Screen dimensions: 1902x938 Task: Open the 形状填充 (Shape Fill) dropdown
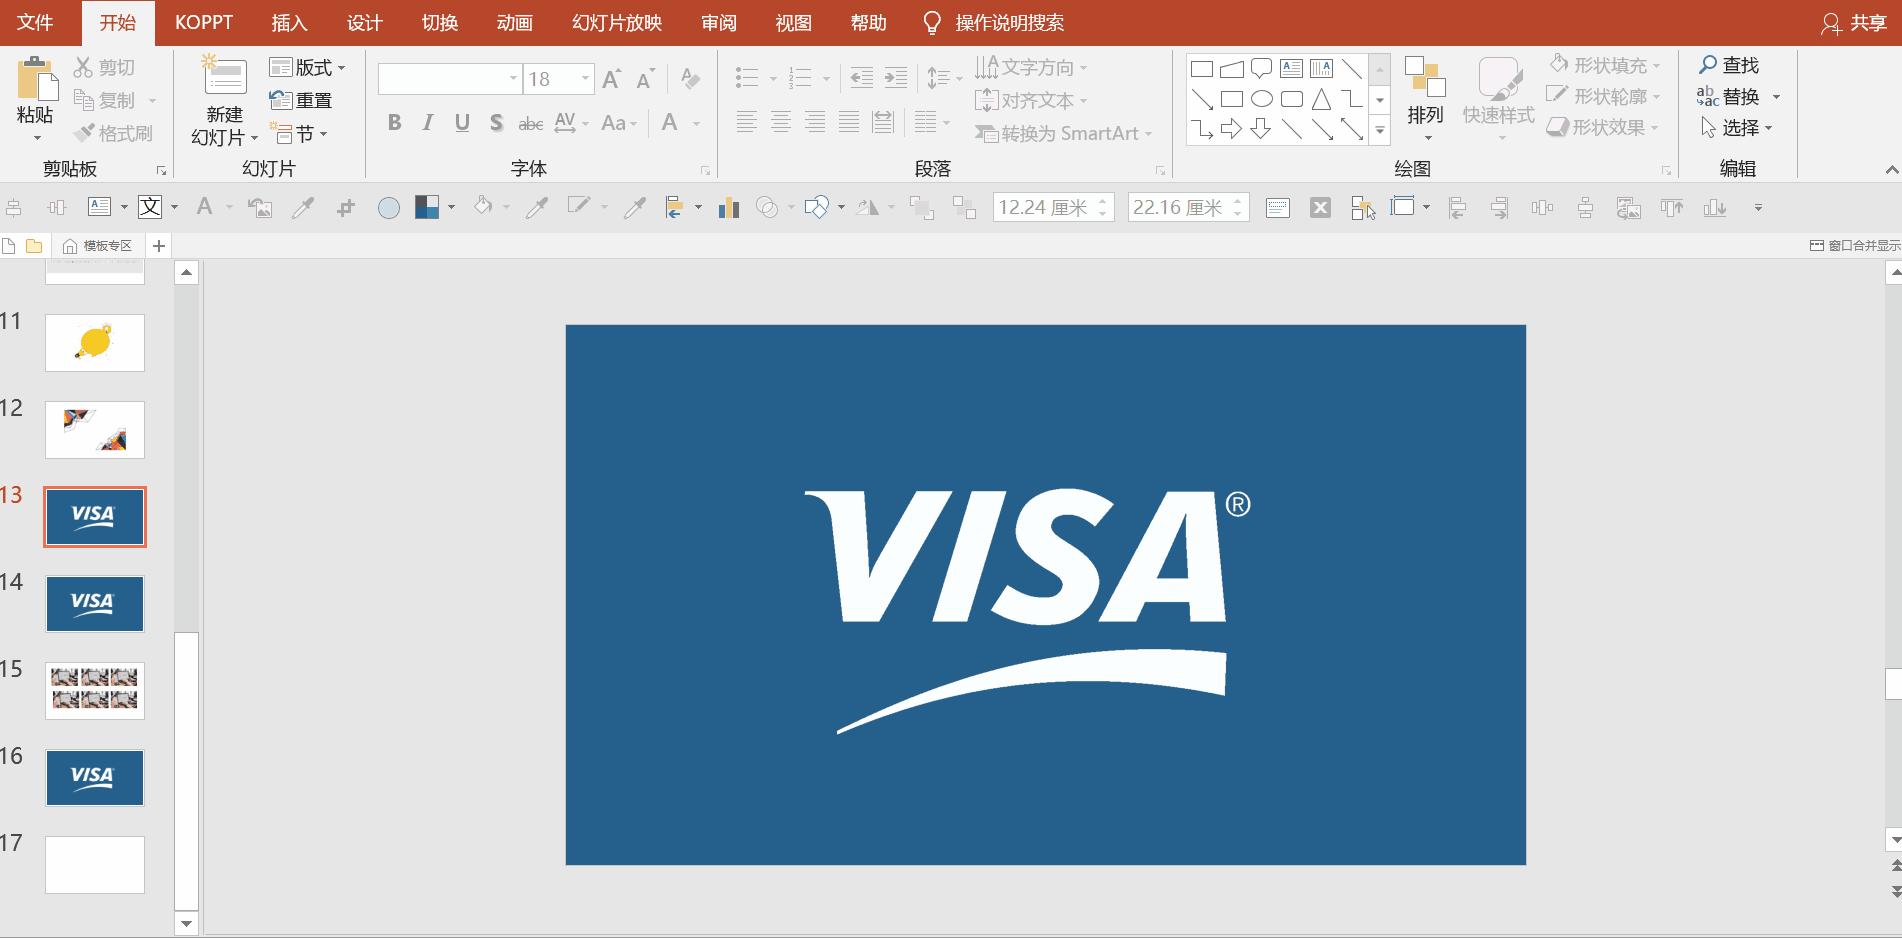click(1604, 65)
